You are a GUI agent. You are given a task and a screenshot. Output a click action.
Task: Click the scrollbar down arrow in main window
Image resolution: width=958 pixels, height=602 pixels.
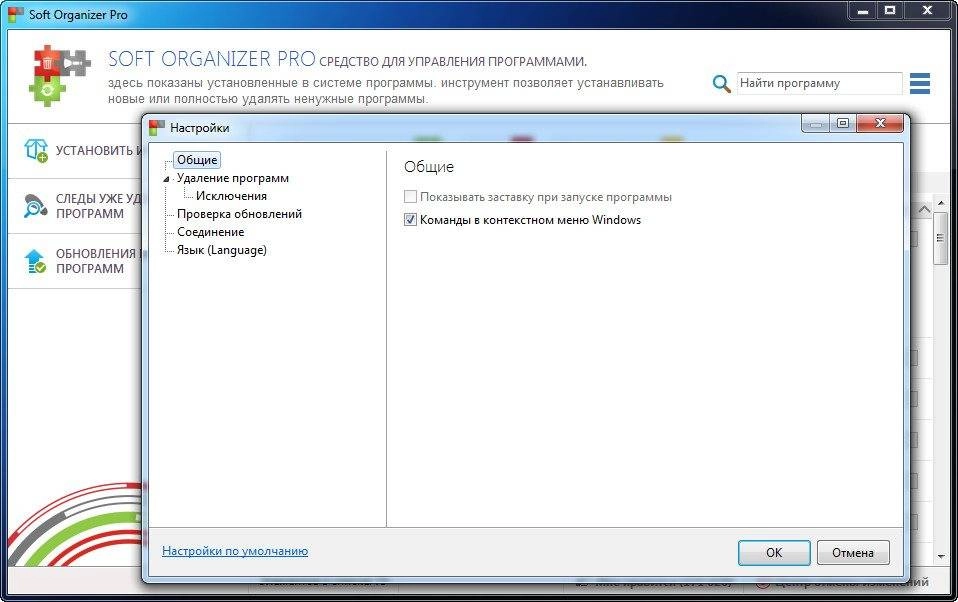click(940, 557)
